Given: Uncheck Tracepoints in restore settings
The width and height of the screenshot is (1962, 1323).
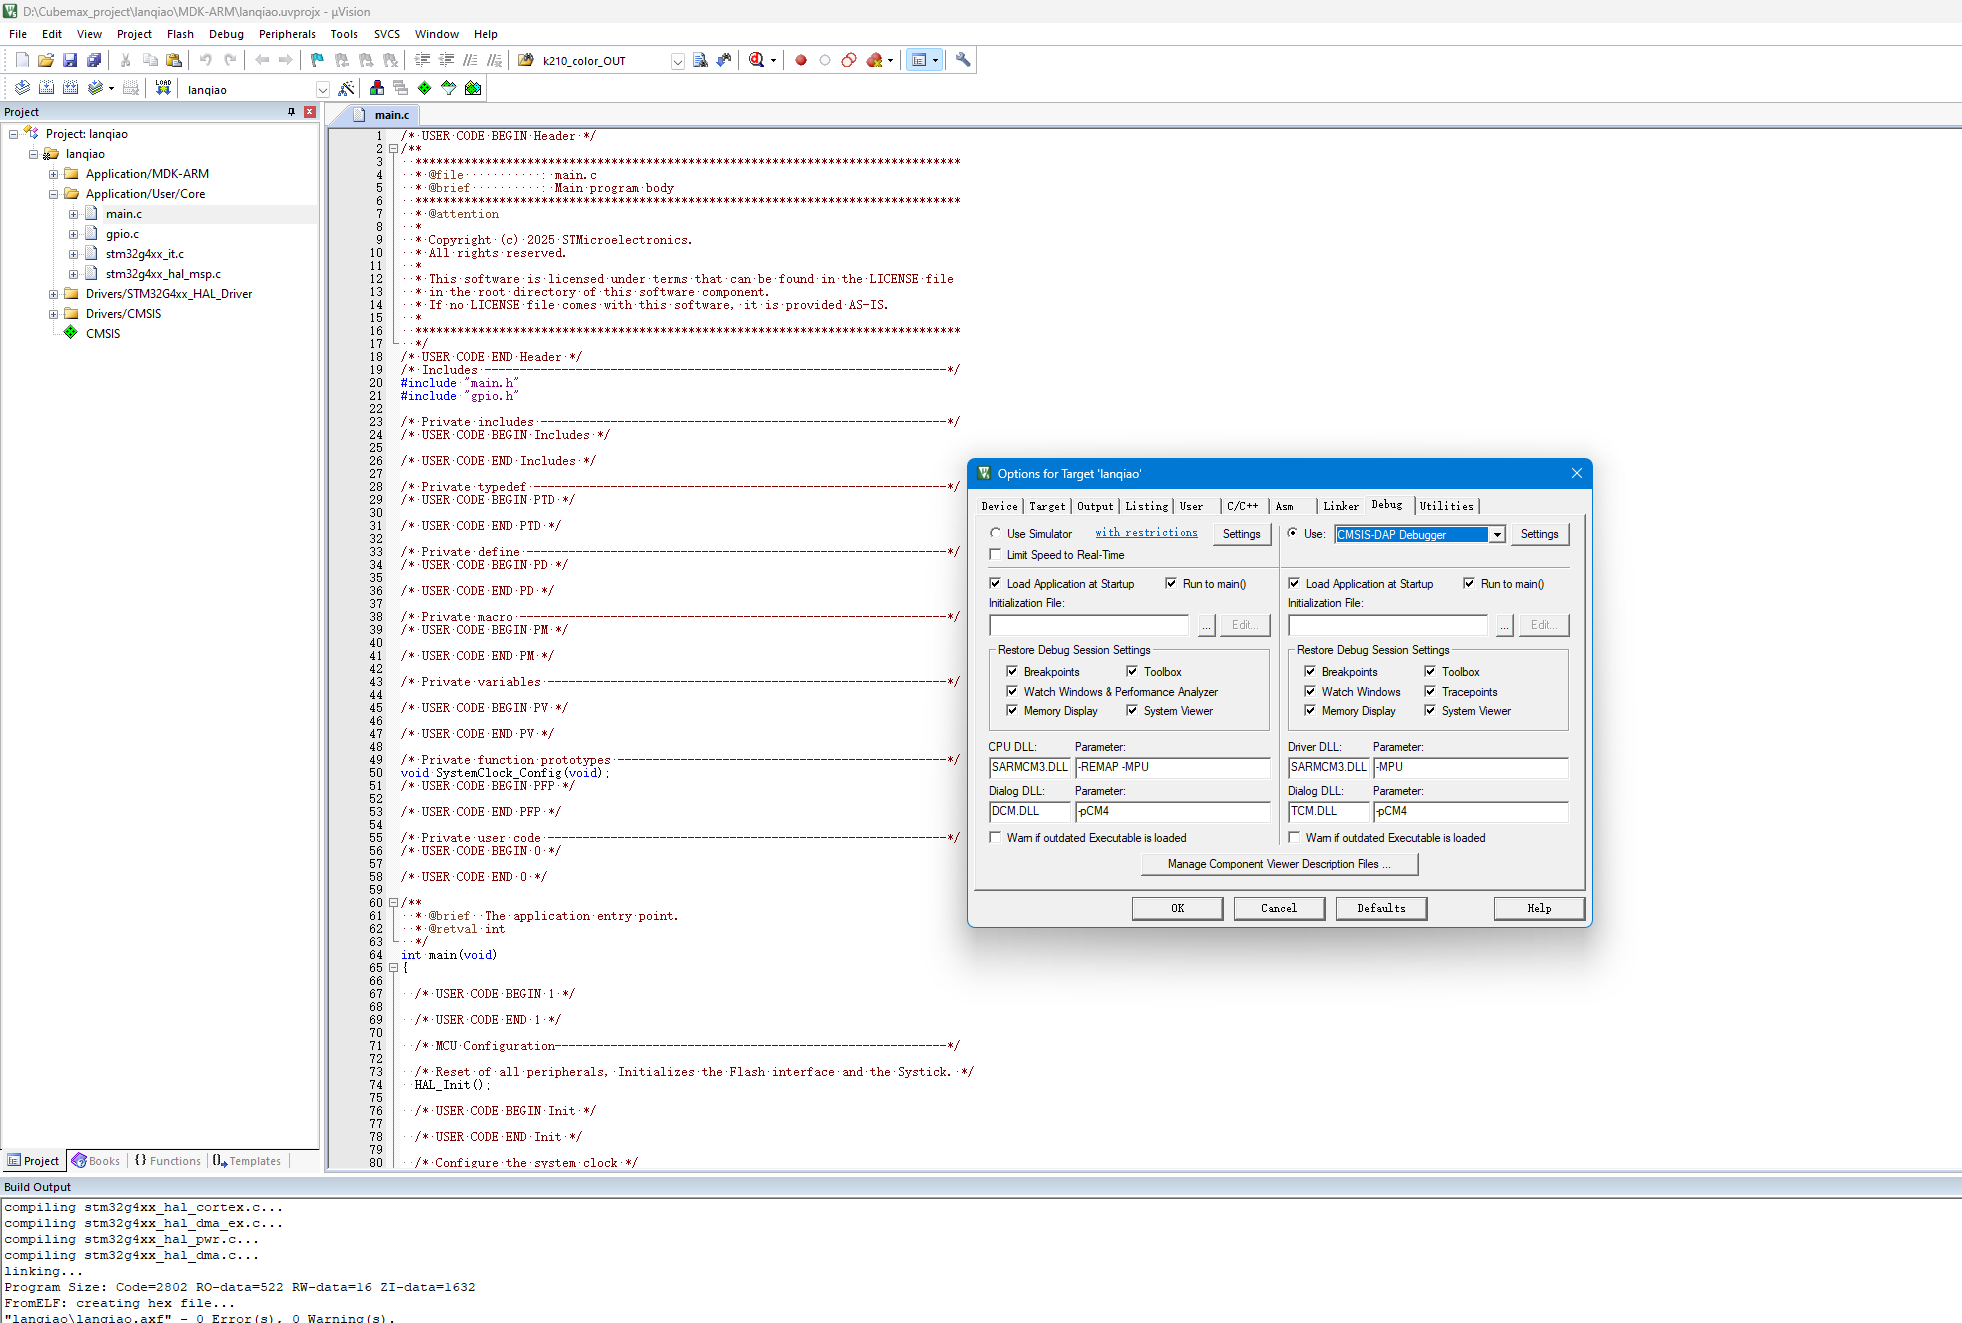Looking at the screenshot, I should [x=1430, y=691].
